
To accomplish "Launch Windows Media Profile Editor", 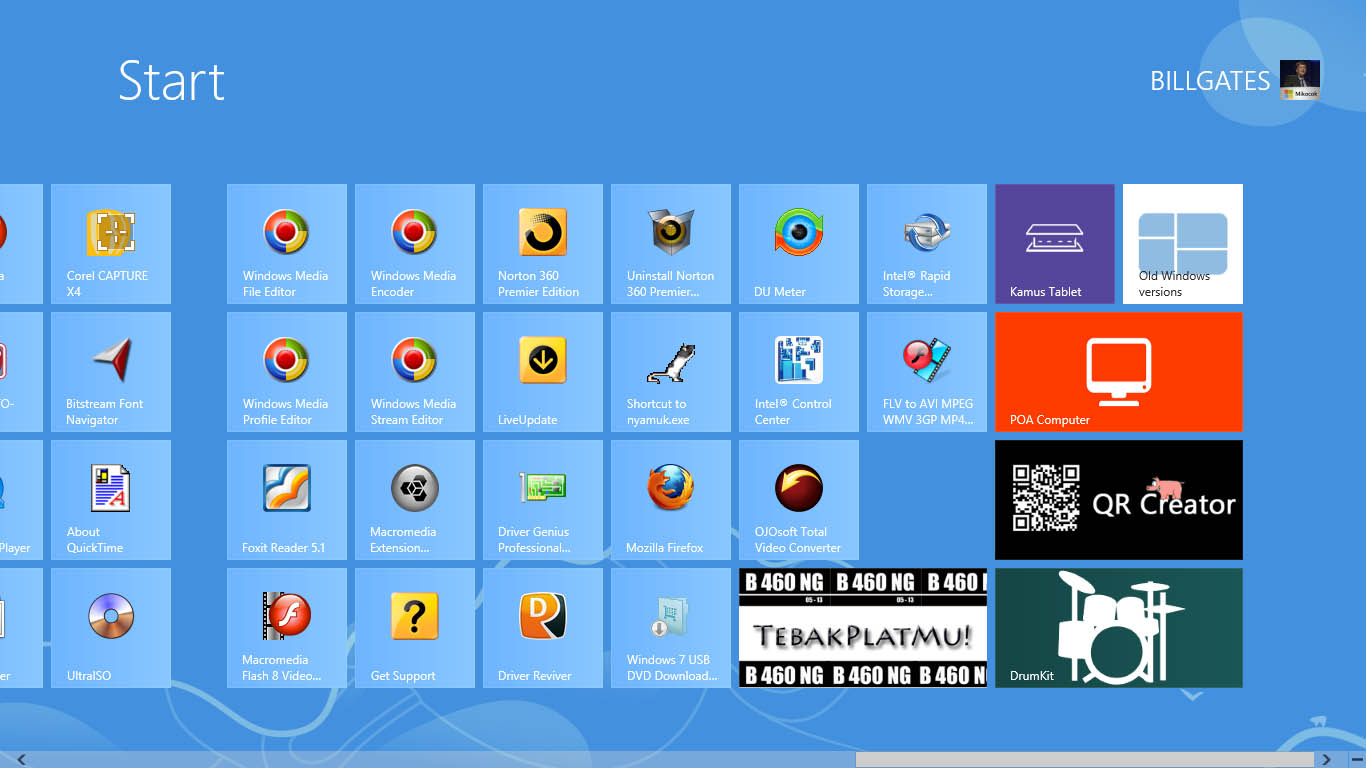I will pyautogui.click(x=287, y=372).
